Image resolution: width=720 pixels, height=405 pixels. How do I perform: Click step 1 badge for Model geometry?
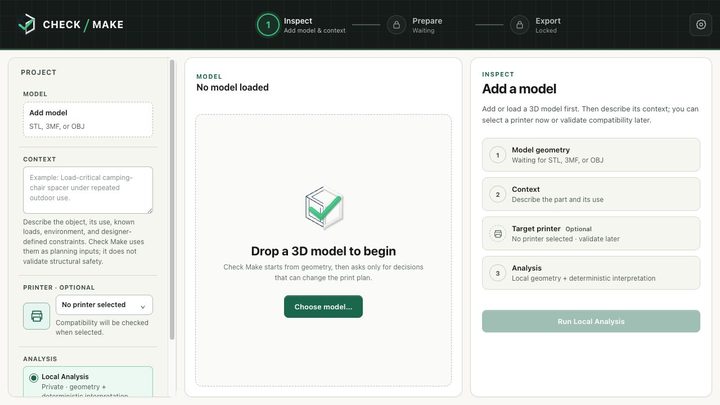[498, 155]
